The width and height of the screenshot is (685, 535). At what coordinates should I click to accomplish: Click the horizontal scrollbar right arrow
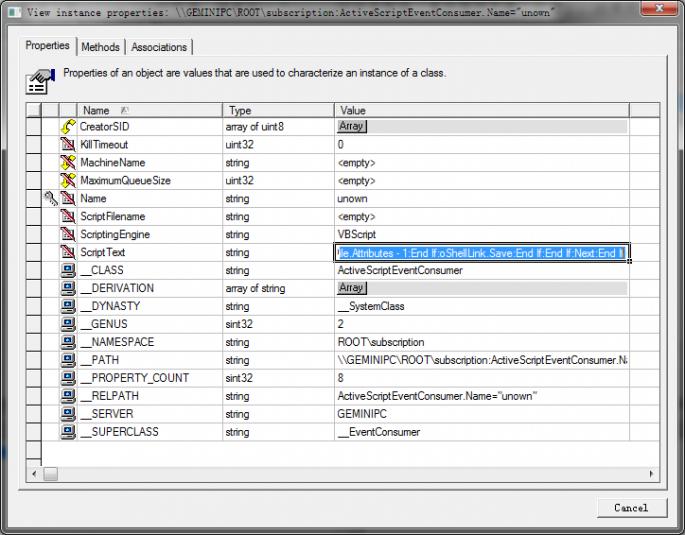click(x=652, y=473)
